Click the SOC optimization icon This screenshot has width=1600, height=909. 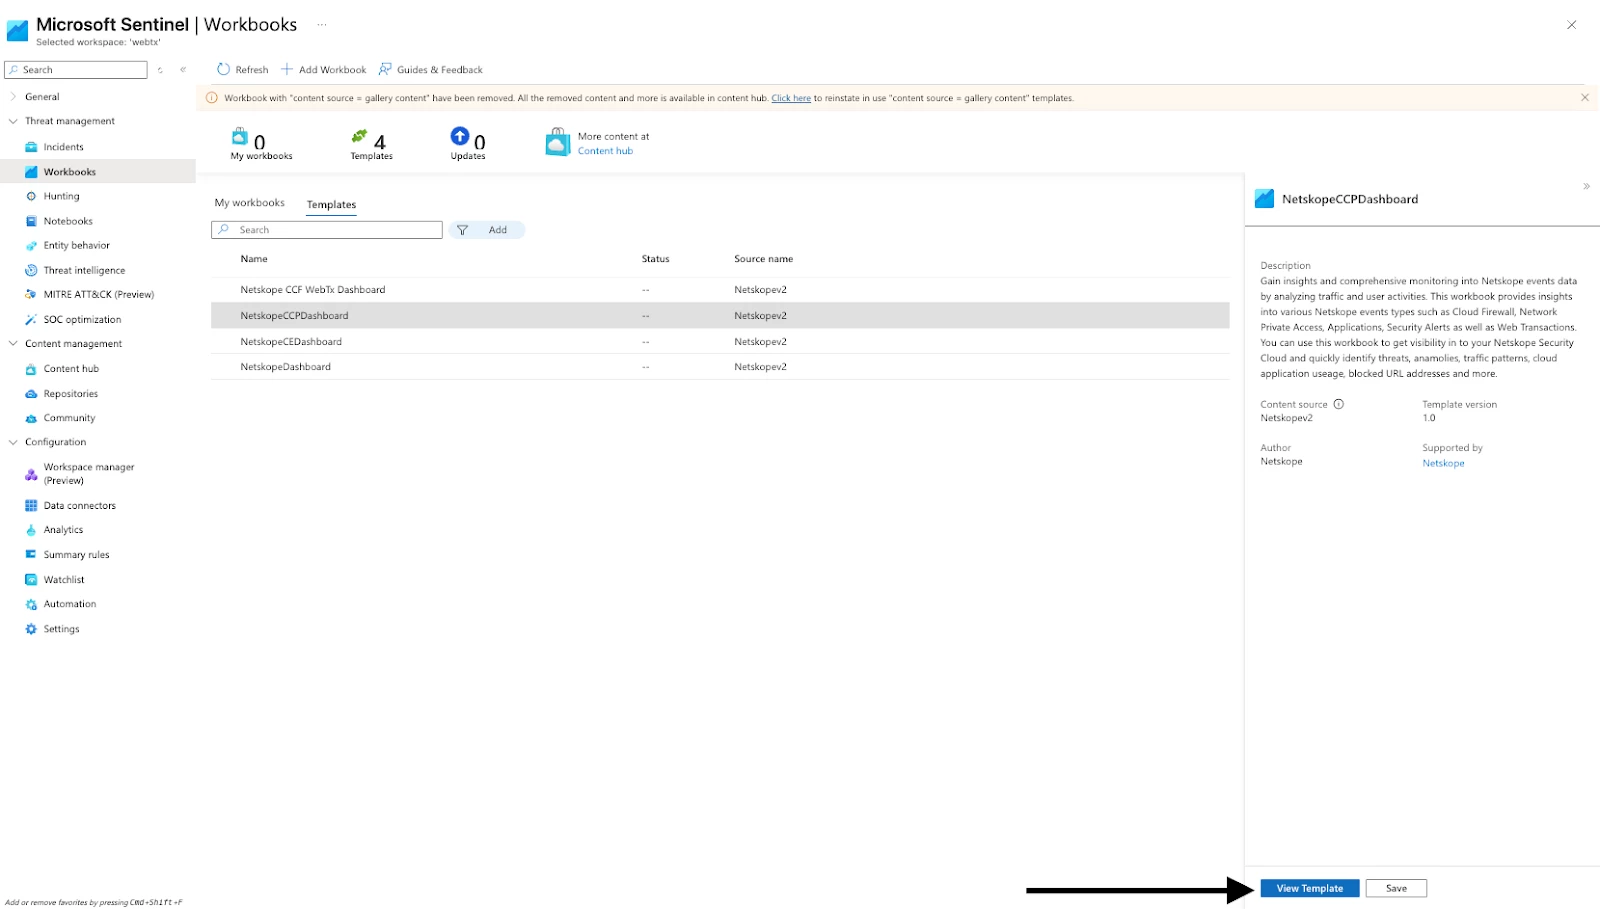pyautogui.click(x=31, y=319)
